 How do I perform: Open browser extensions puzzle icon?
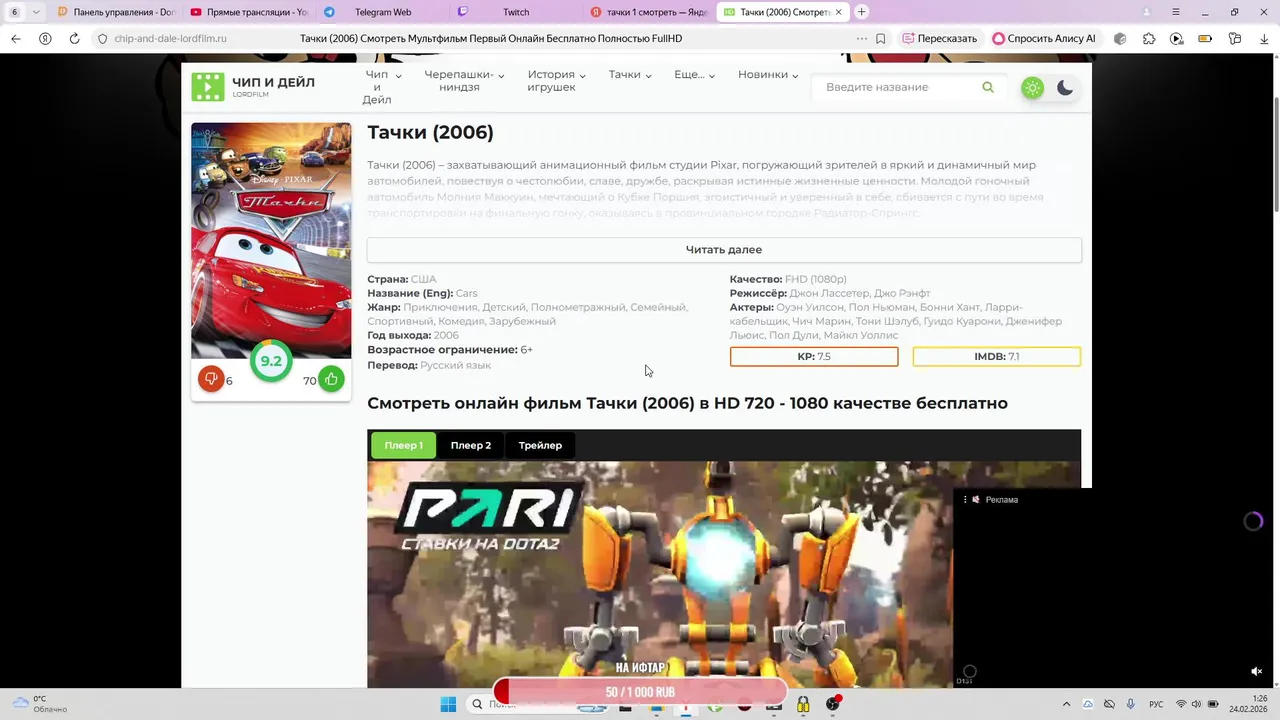[1149, 38]
